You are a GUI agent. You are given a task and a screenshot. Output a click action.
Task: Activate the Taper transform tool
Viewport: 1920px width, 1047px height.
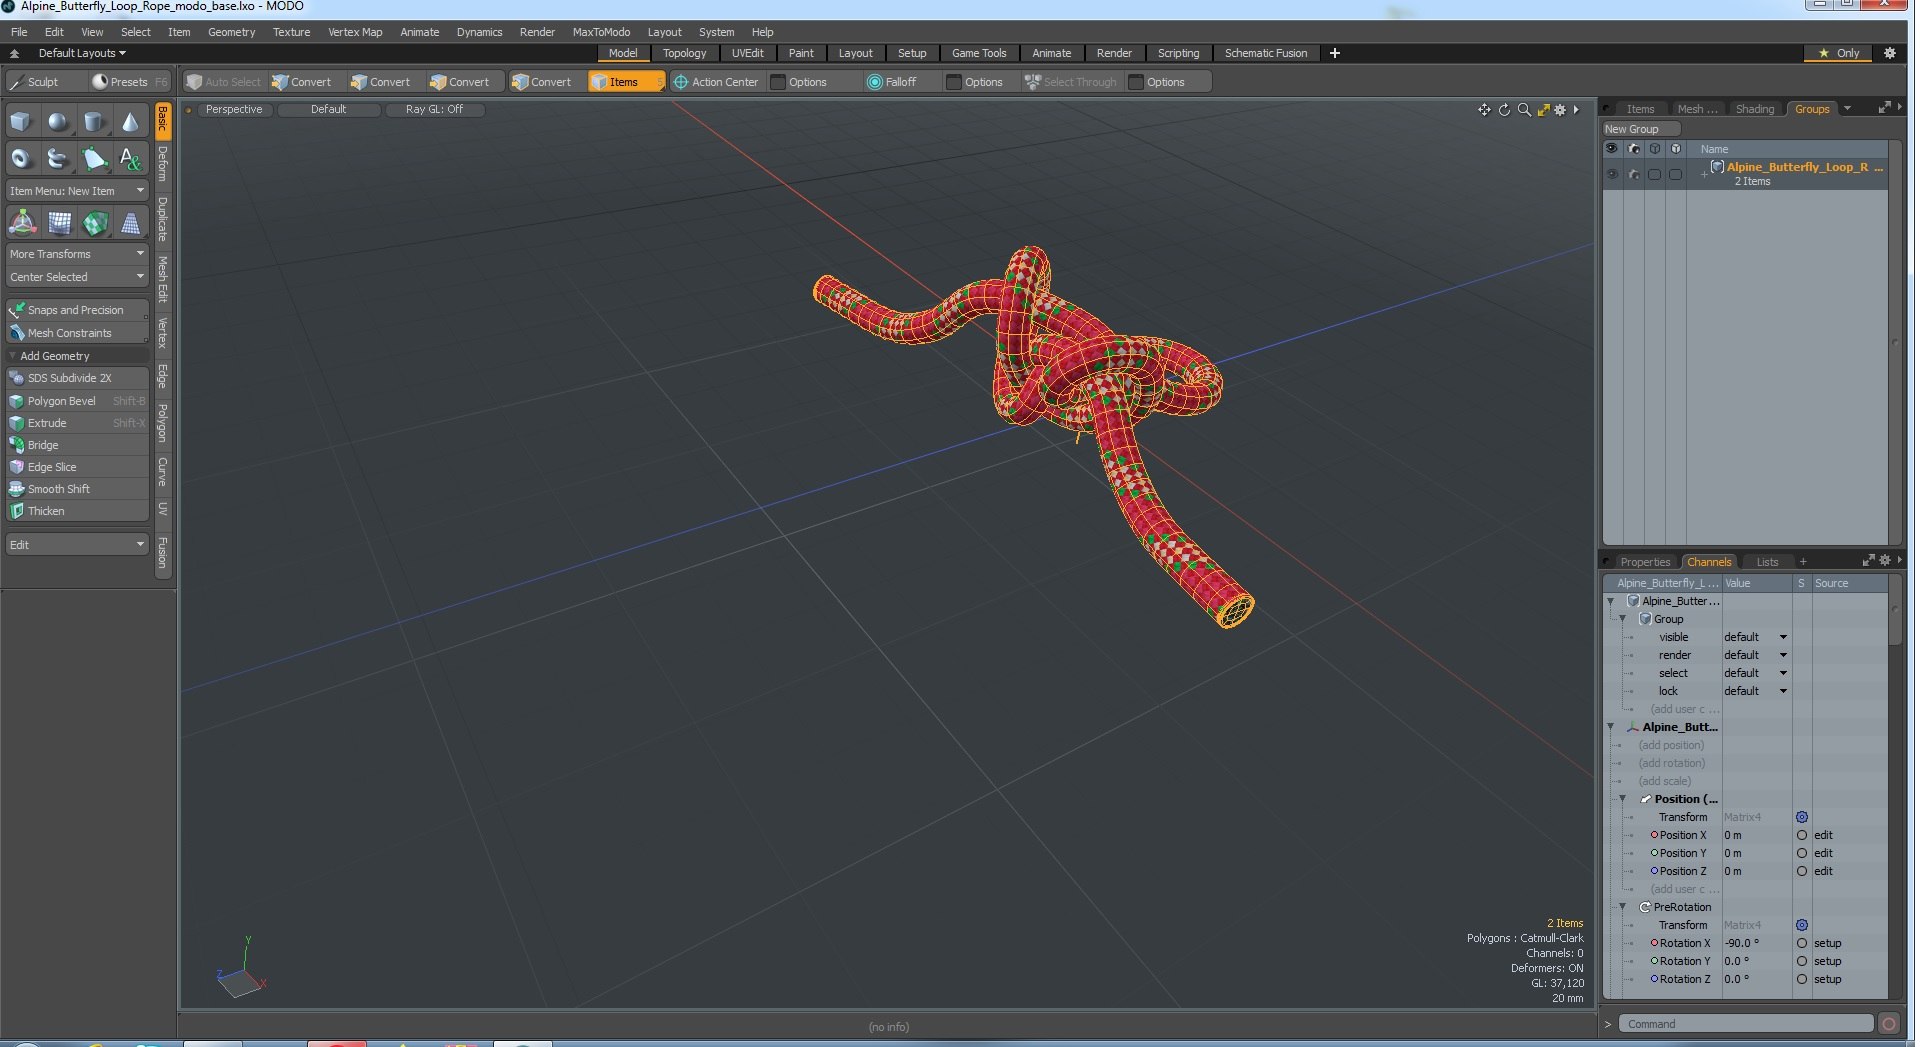pyautogui.click(x=131, y=223)
